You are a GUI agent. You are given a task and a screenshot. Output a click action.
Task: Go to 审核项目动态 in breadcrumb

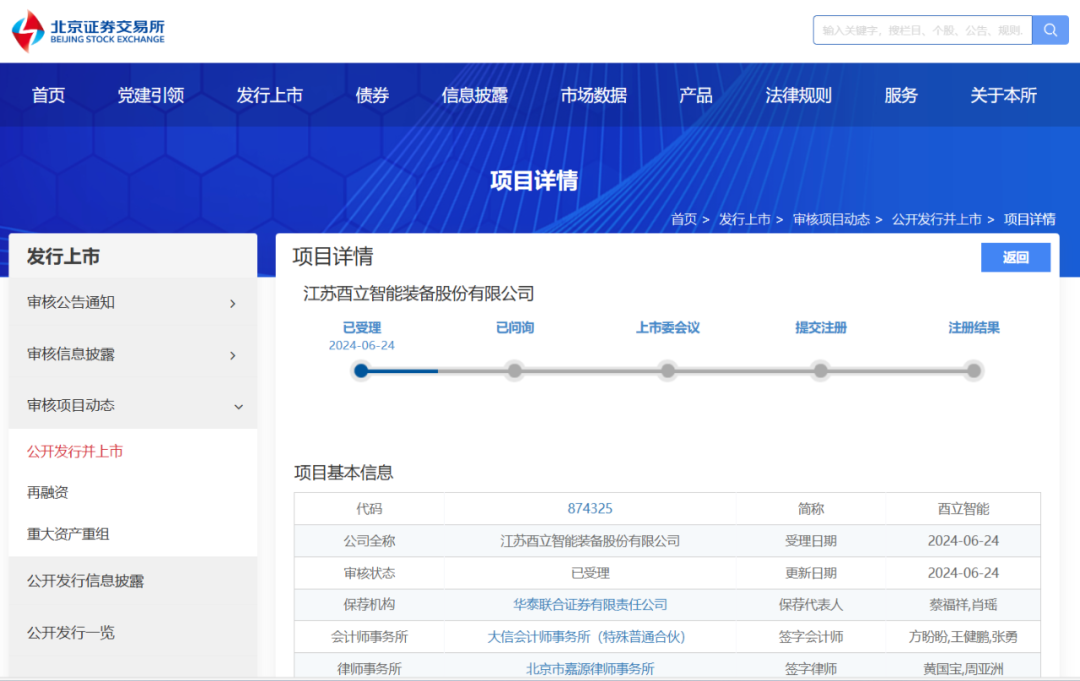pos(831,219)
